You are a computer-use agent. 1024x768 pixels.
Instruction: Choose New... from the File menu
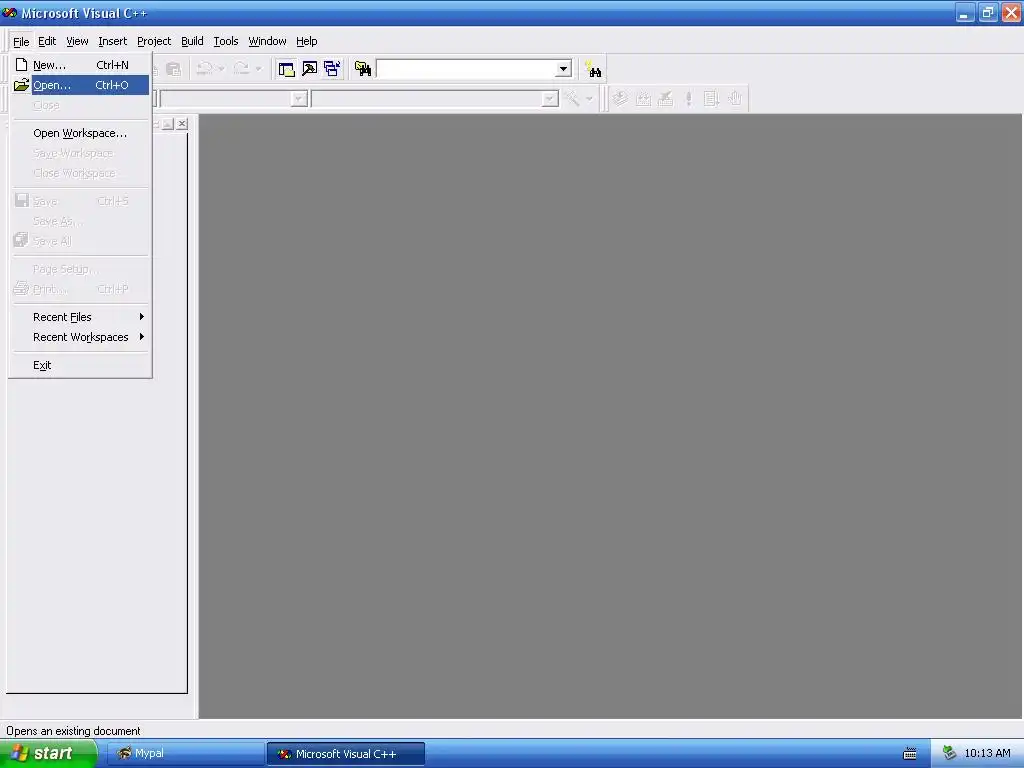click(81, 65)
